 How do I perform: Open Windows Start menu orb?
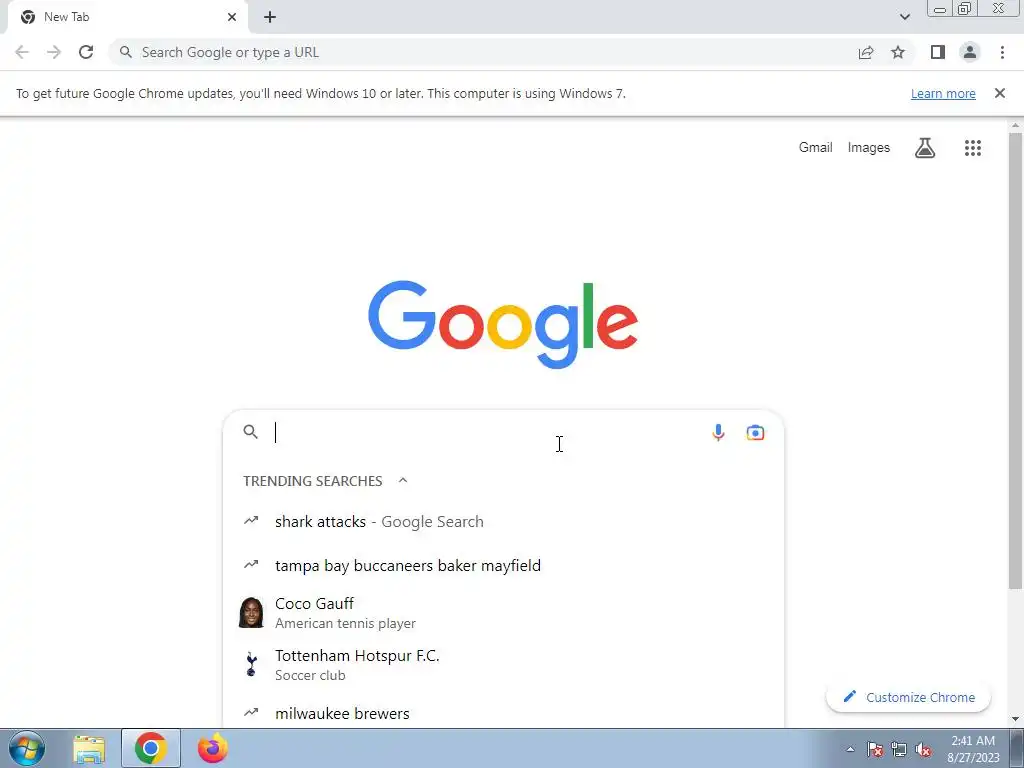[x=27, y=748]
